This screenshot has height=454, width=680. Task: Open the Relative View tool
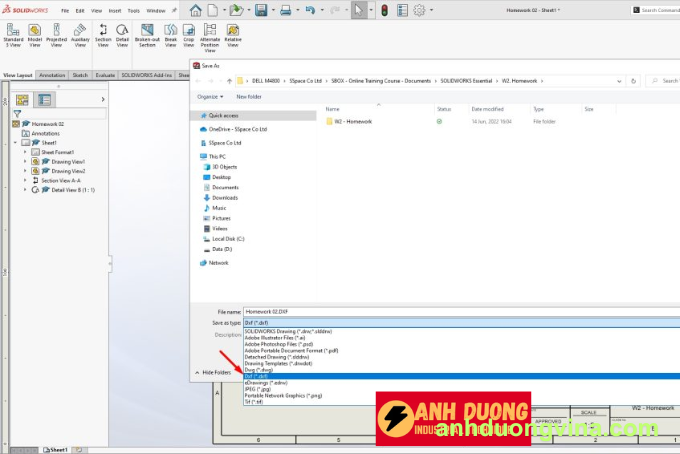click(x=233, y=36)
